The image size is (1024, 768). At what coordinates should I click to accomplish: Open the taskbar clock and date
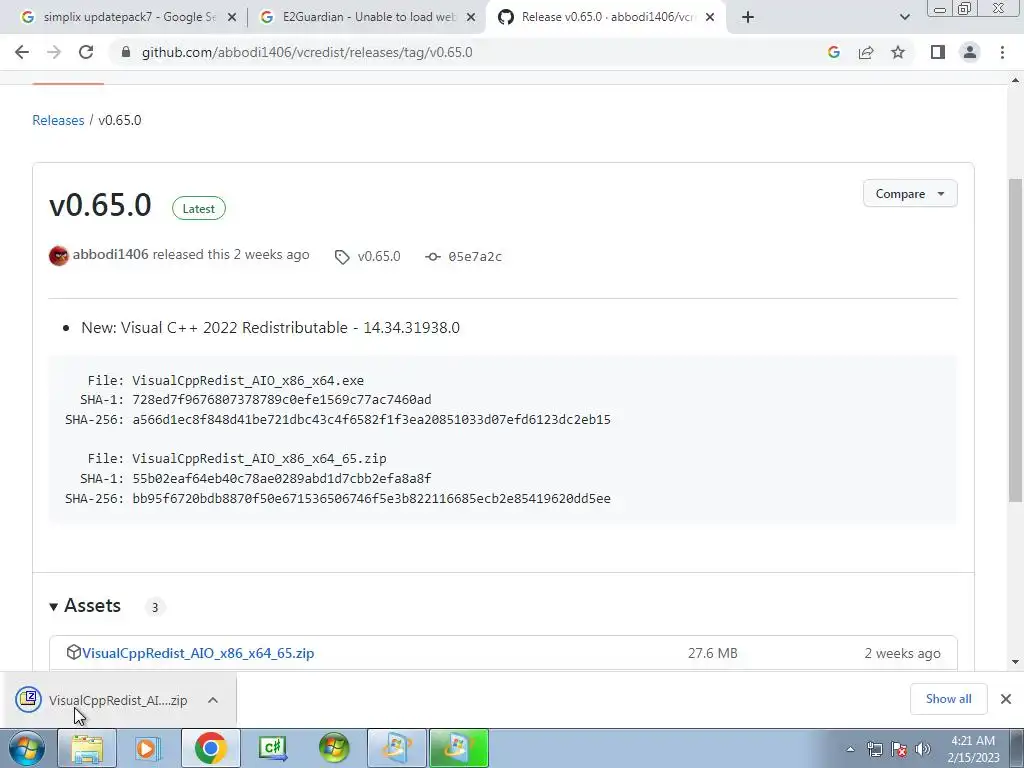[973, 749]
